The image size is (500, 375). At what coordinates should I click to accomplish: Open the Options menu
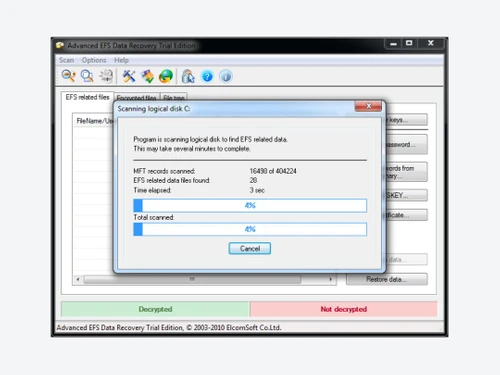point(94,60)
